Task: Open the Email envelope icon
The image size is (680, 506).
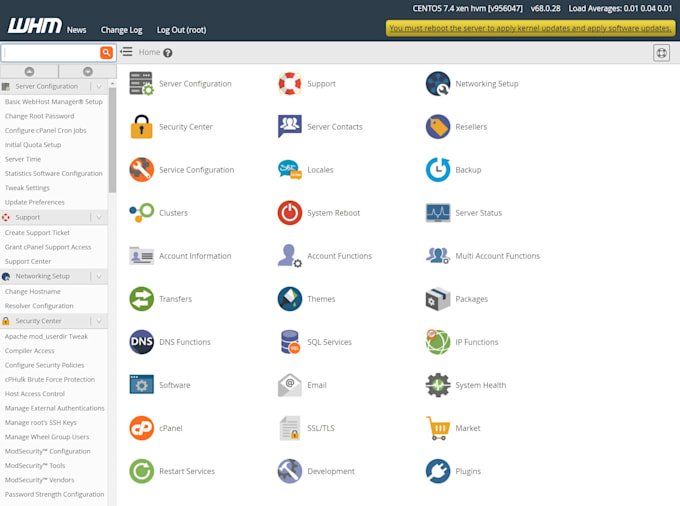Action: (x=290, y=385)
